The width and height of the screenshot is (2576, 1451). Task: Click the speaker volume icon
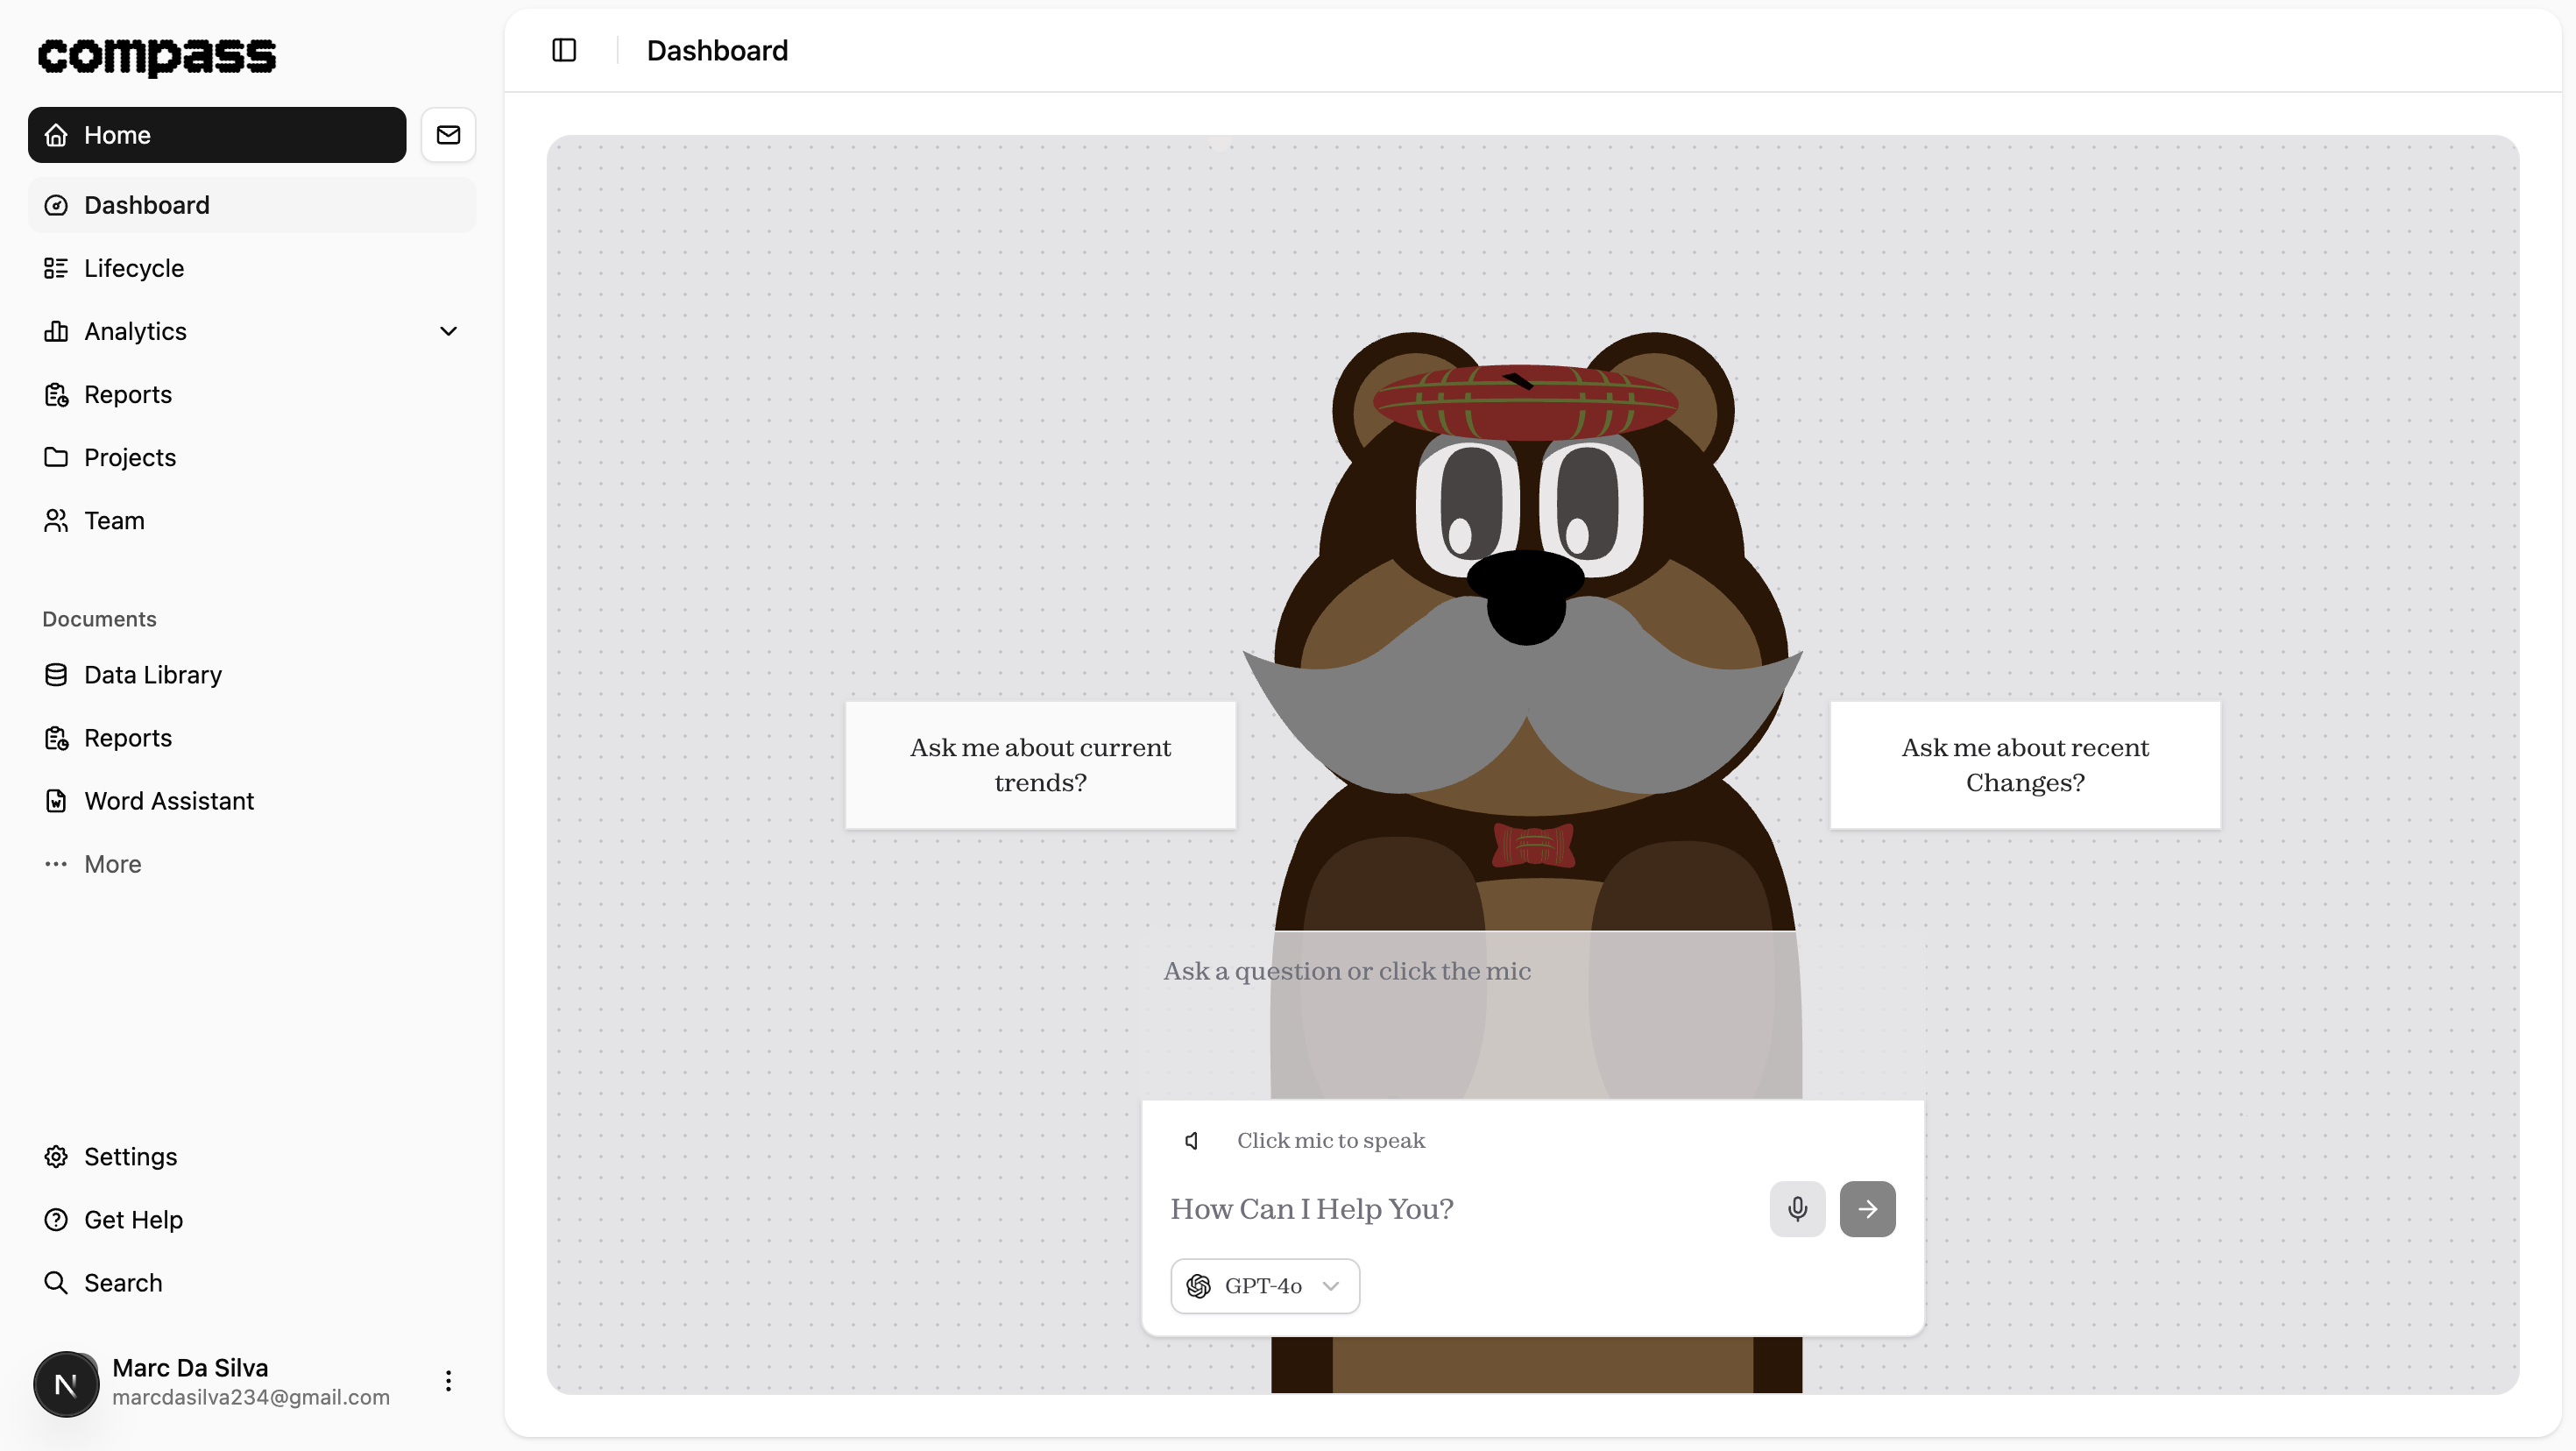tap(1192, 1141)
